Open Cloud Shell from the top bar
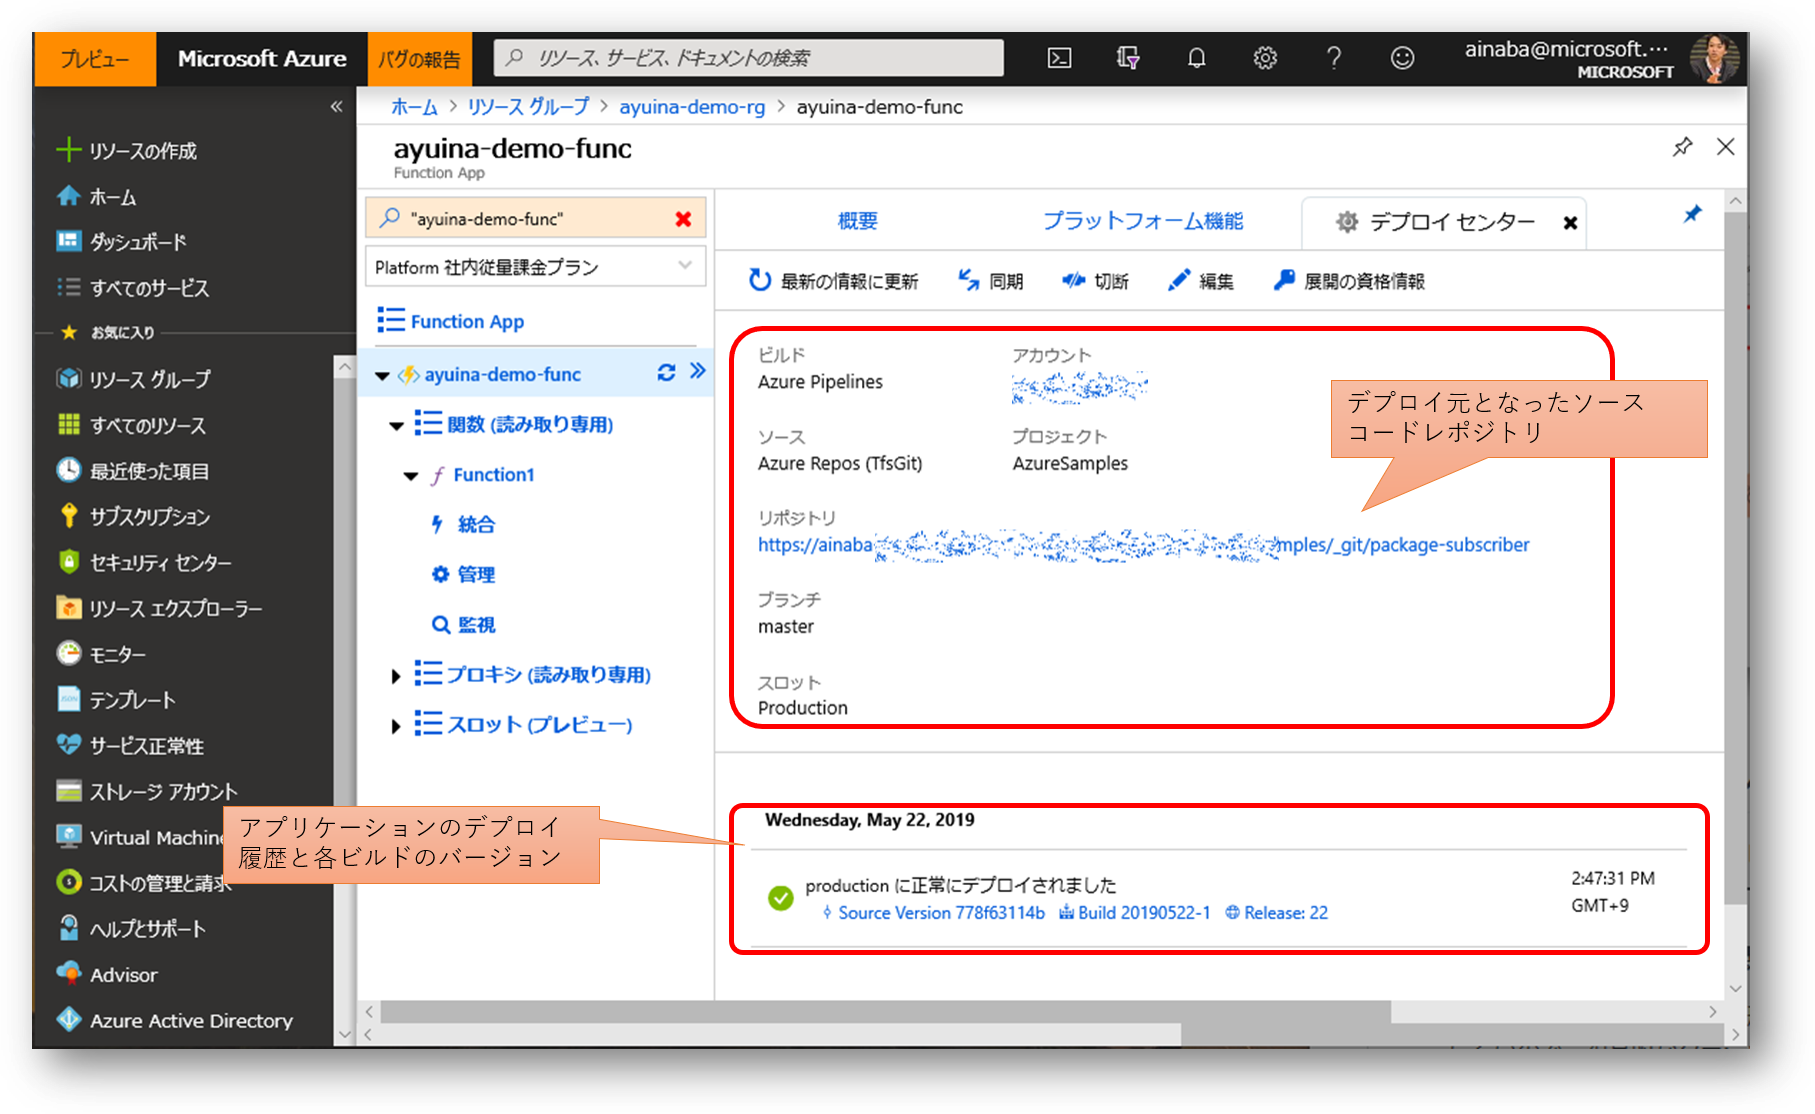 [1059, 58]
